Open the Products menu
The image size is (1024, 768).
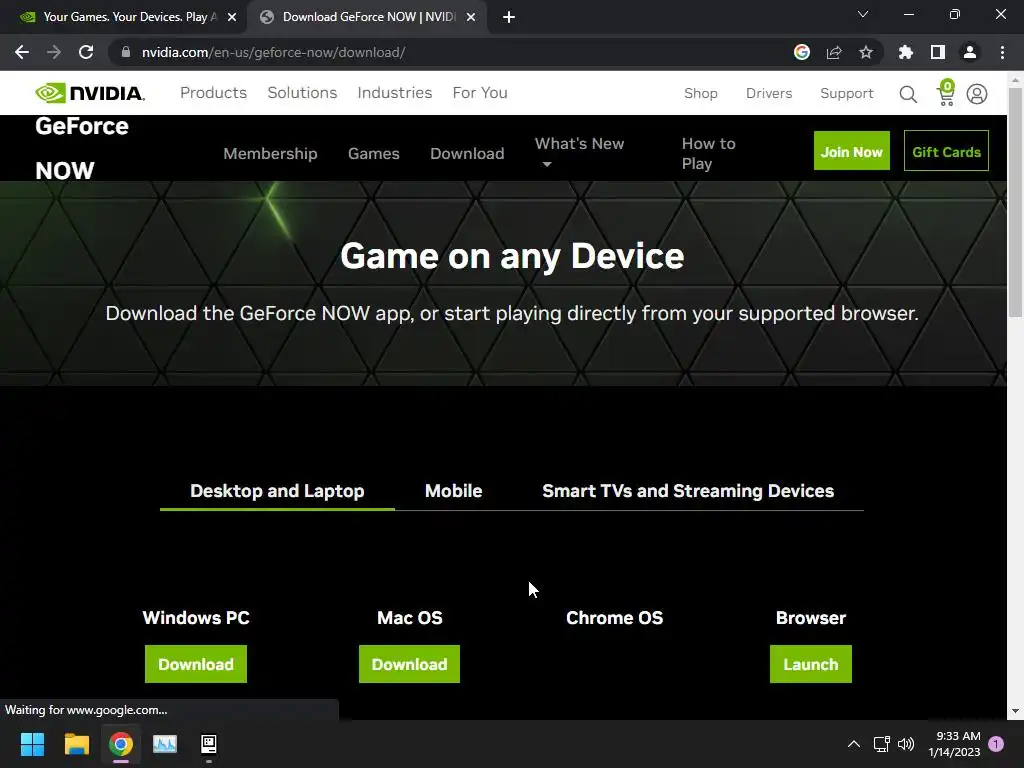pos(214,93)
